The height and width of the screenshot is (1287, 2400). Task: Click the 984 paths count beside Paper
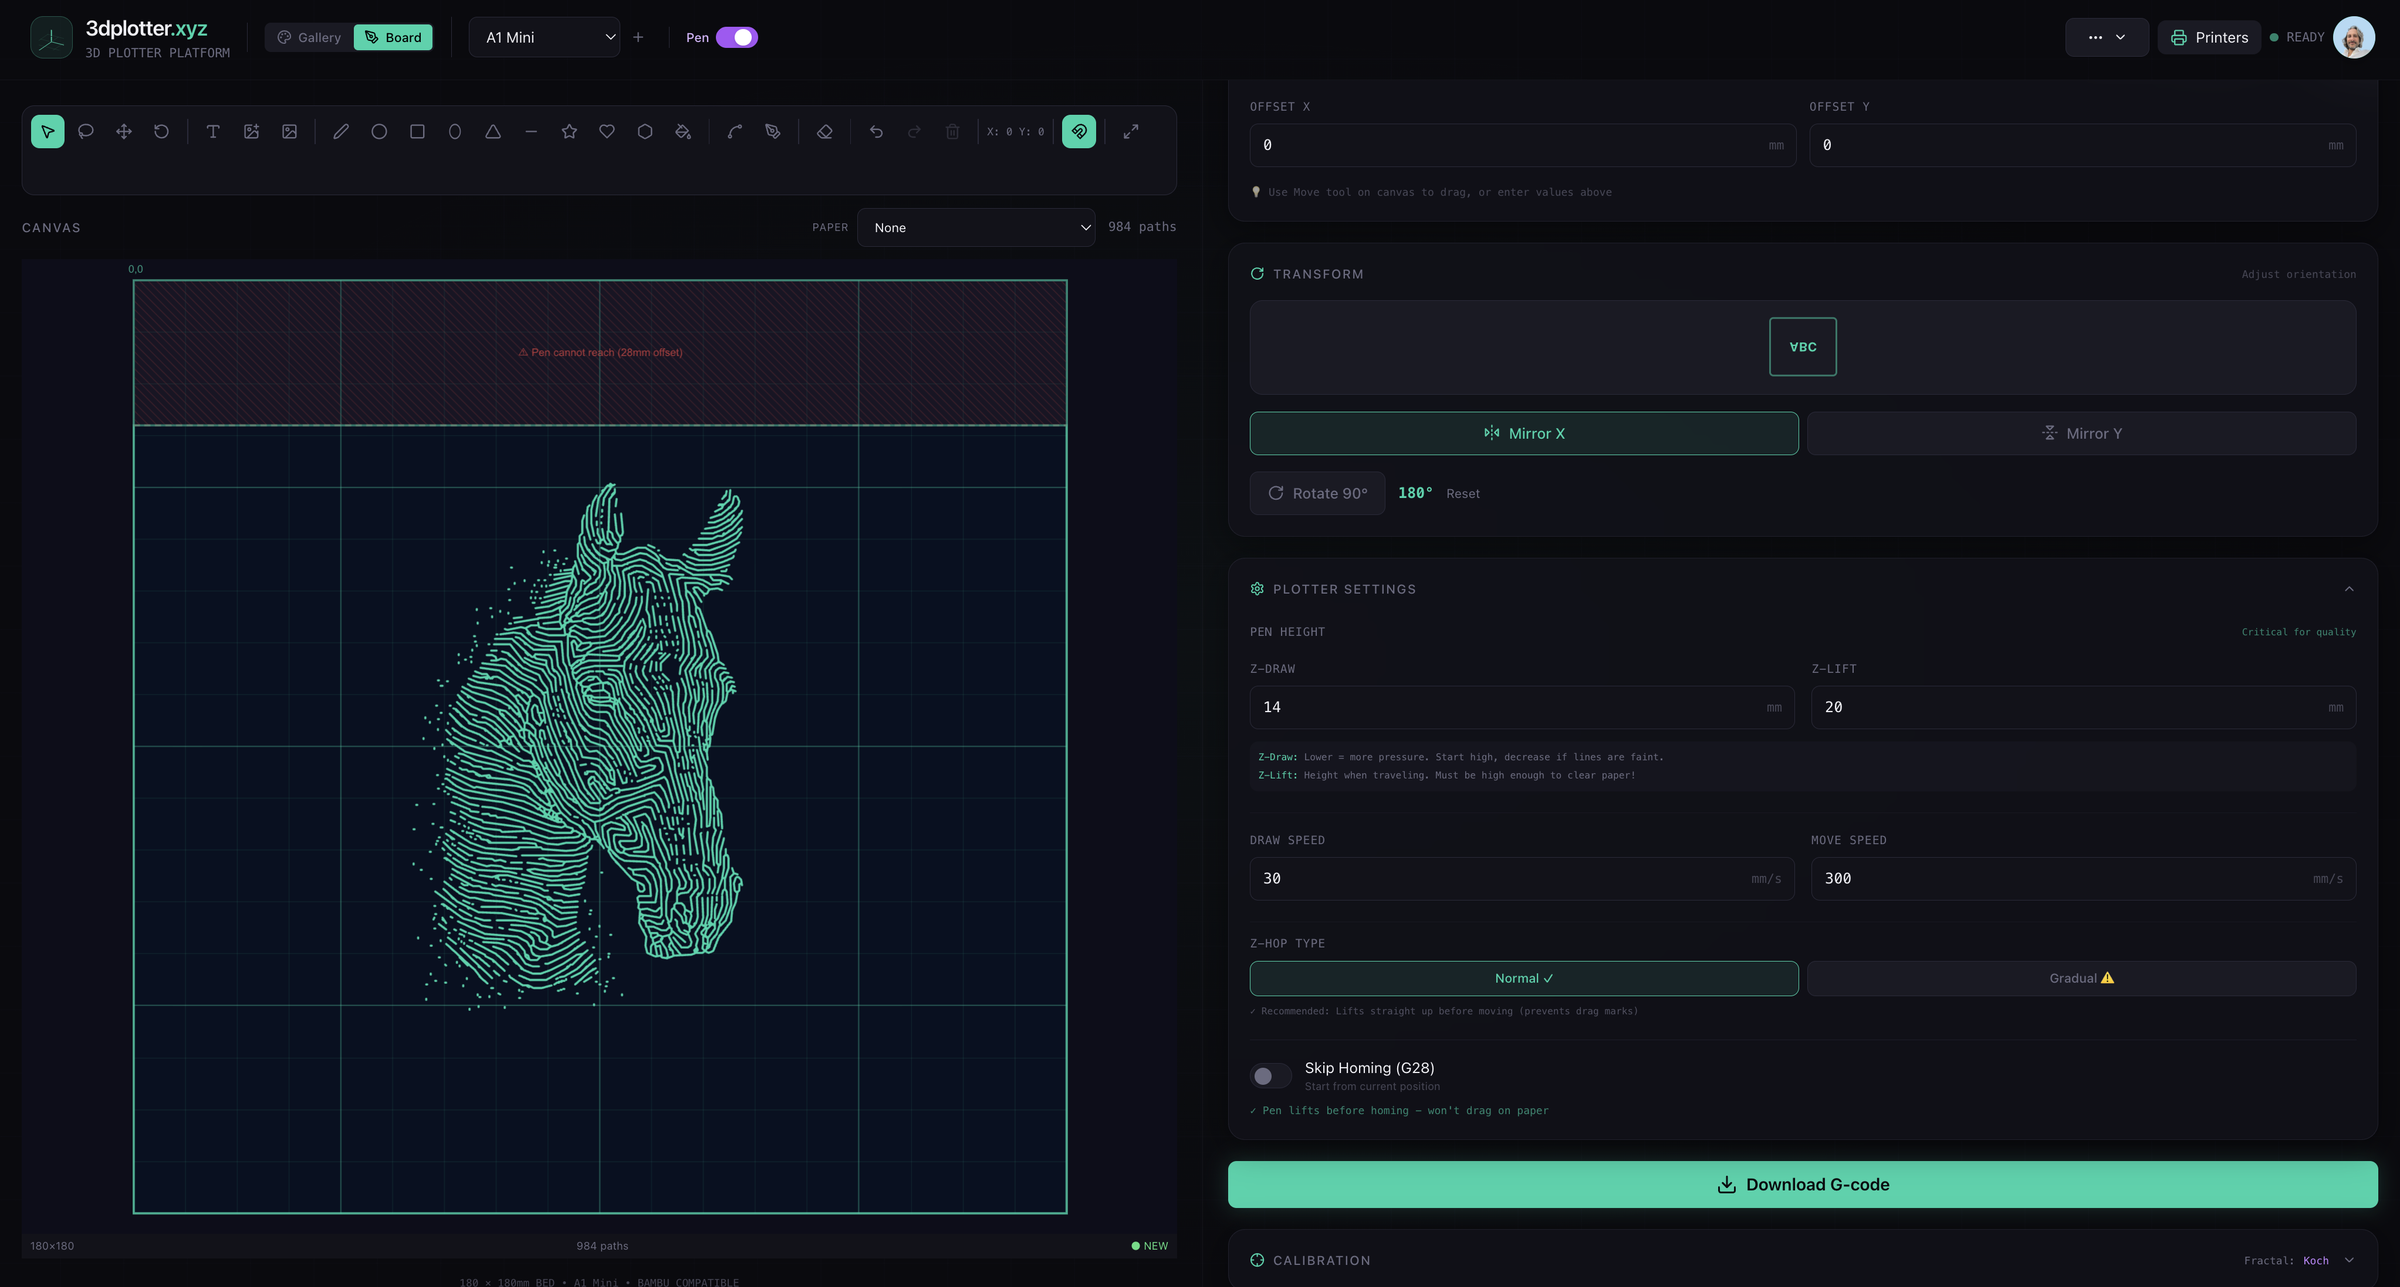pos(1142,228)
